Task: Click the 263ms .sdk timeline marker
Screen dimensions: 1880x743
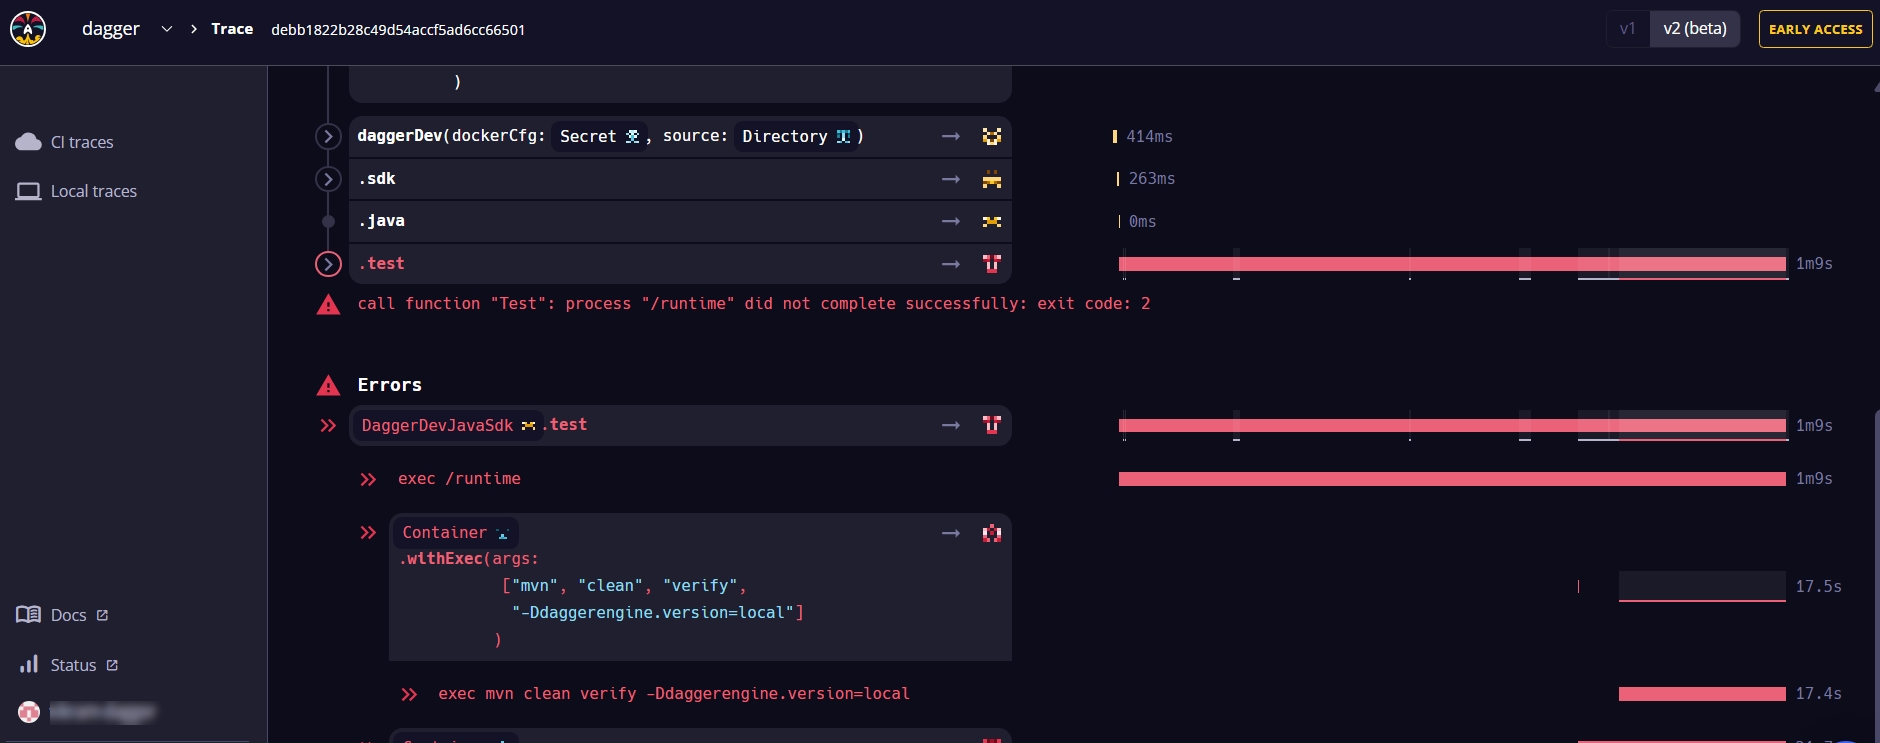Action: (x=1118, y=179)
